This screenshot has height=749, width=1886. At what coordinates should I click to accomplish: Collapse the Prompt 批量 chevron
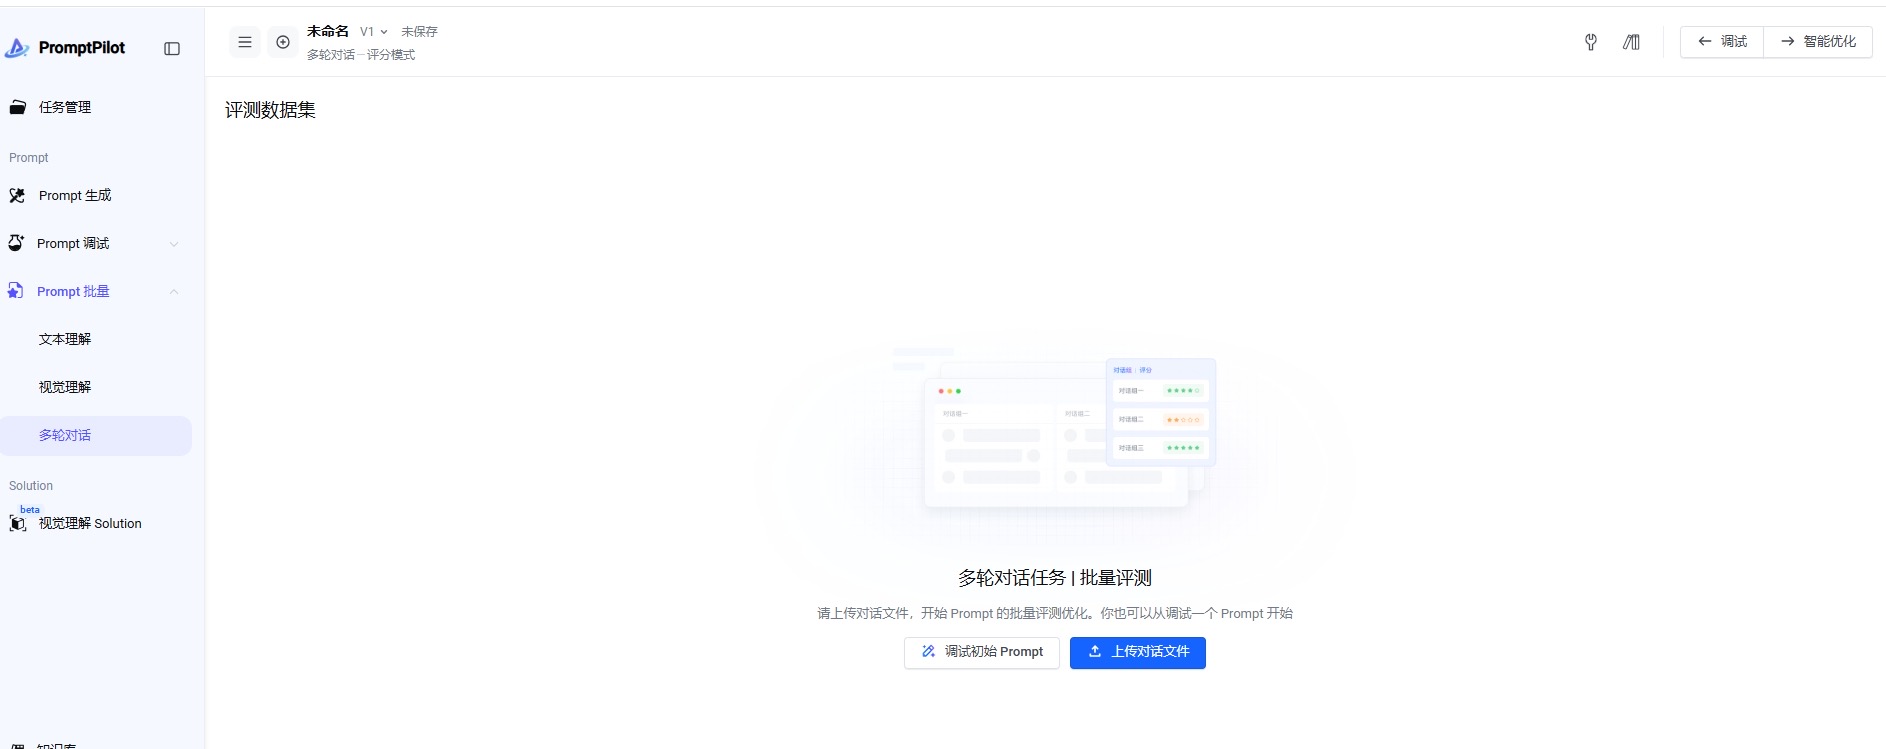coord(174,292)
